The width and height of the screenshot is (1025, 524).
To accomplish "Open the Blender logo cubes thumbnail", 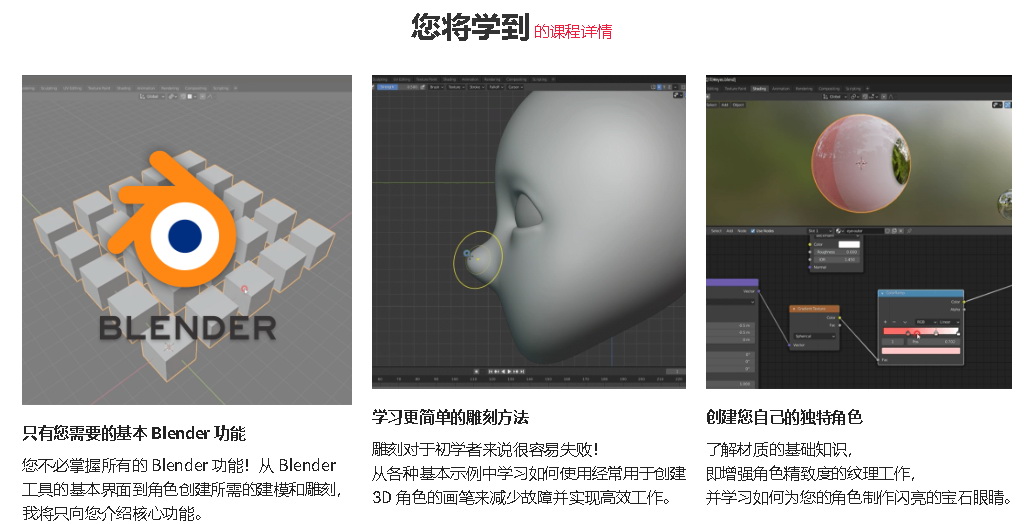I will [x=187, y=240].
